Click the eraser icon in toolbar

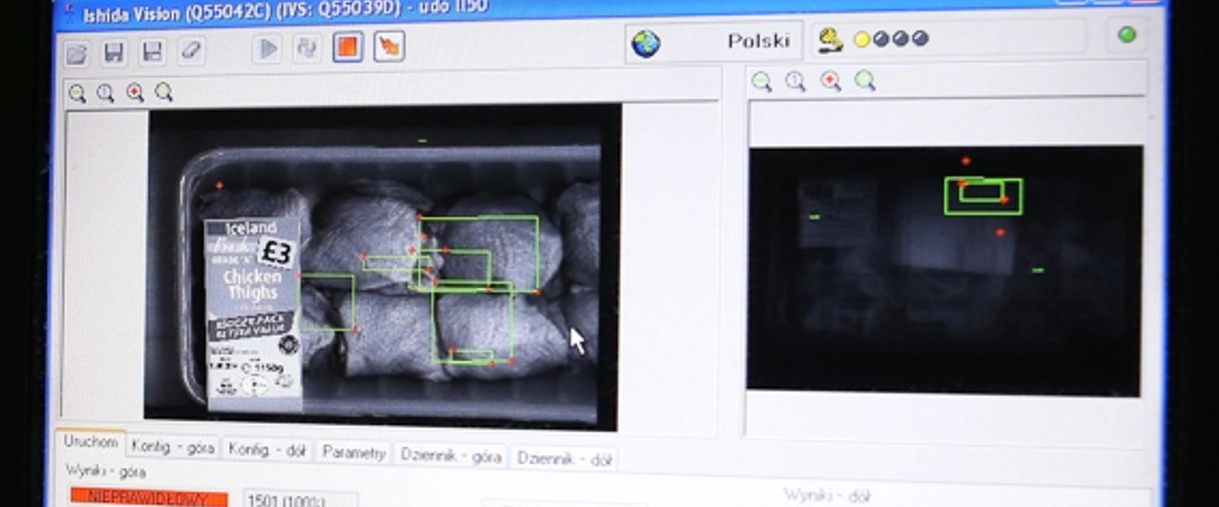[x=190, y=51]
